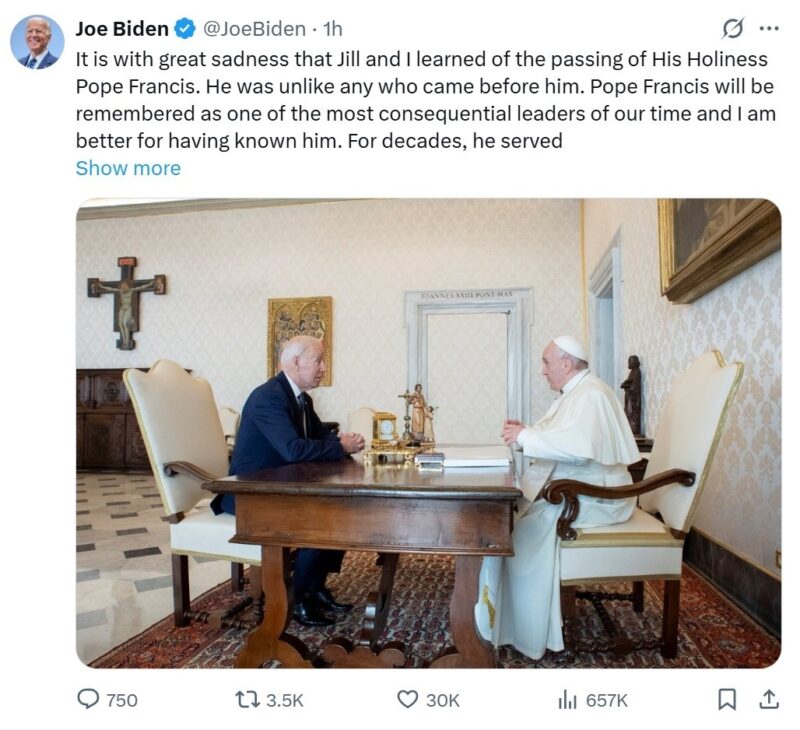Click the blue verified checkmark badge
This screenshot has width=800, height=730.
185,29
